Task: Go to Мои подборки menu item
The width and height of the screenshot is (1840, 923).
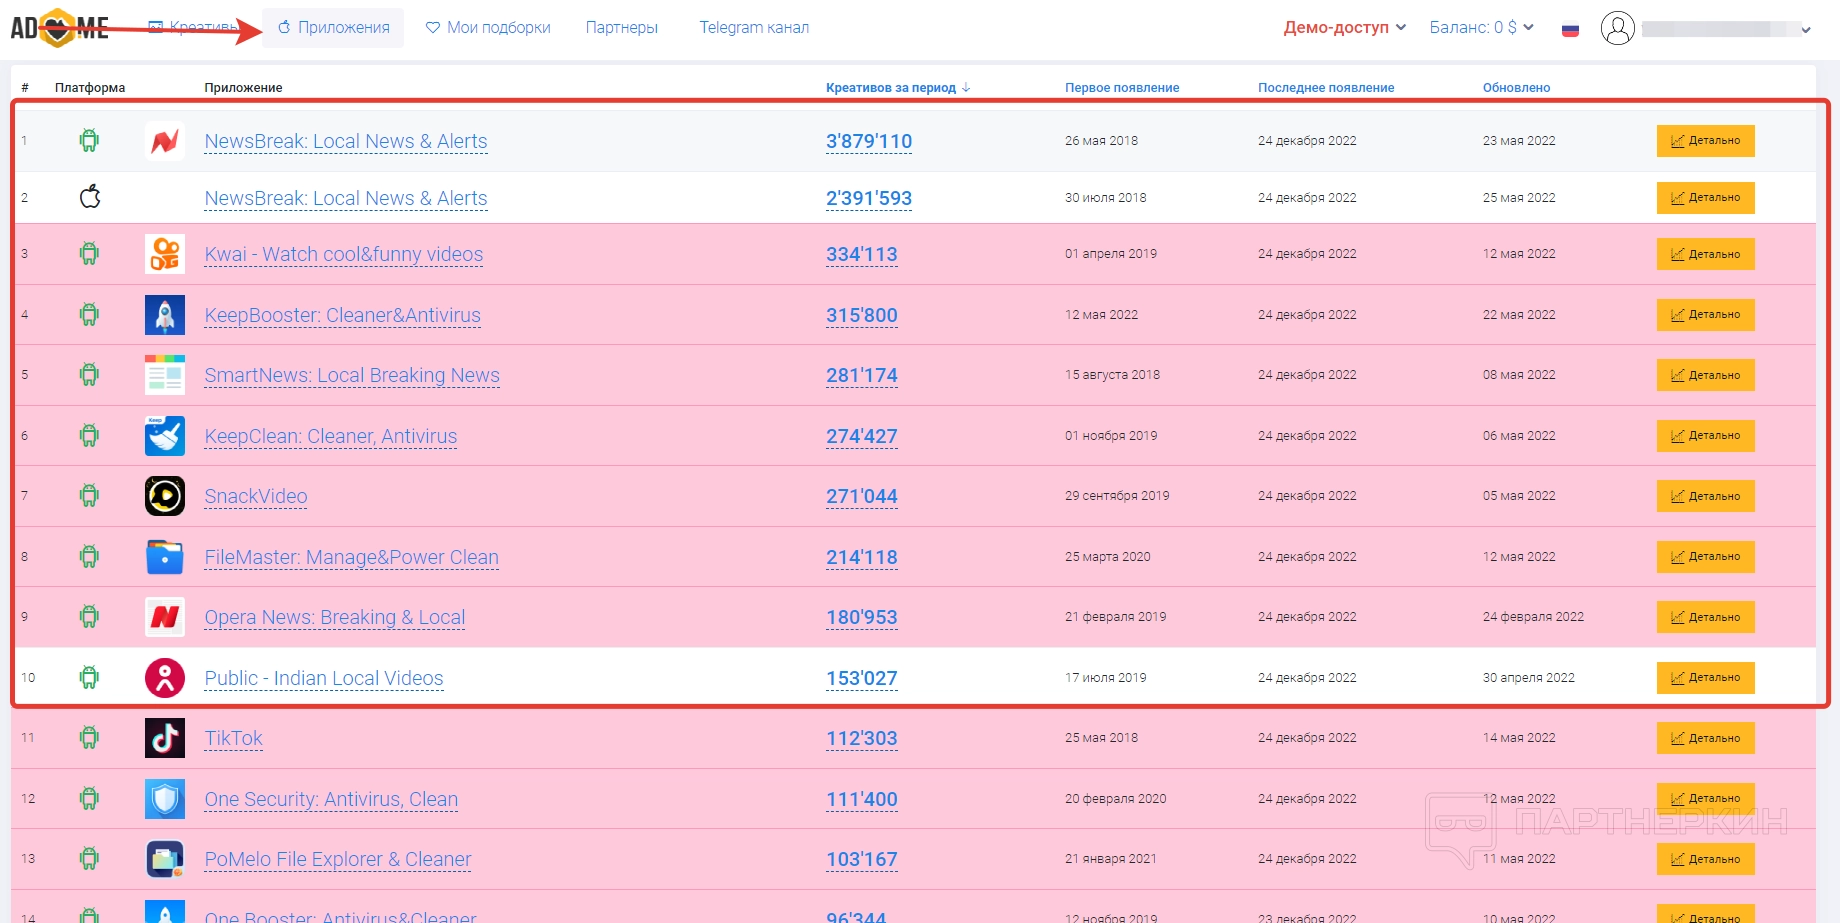Action: pos(488,28)
